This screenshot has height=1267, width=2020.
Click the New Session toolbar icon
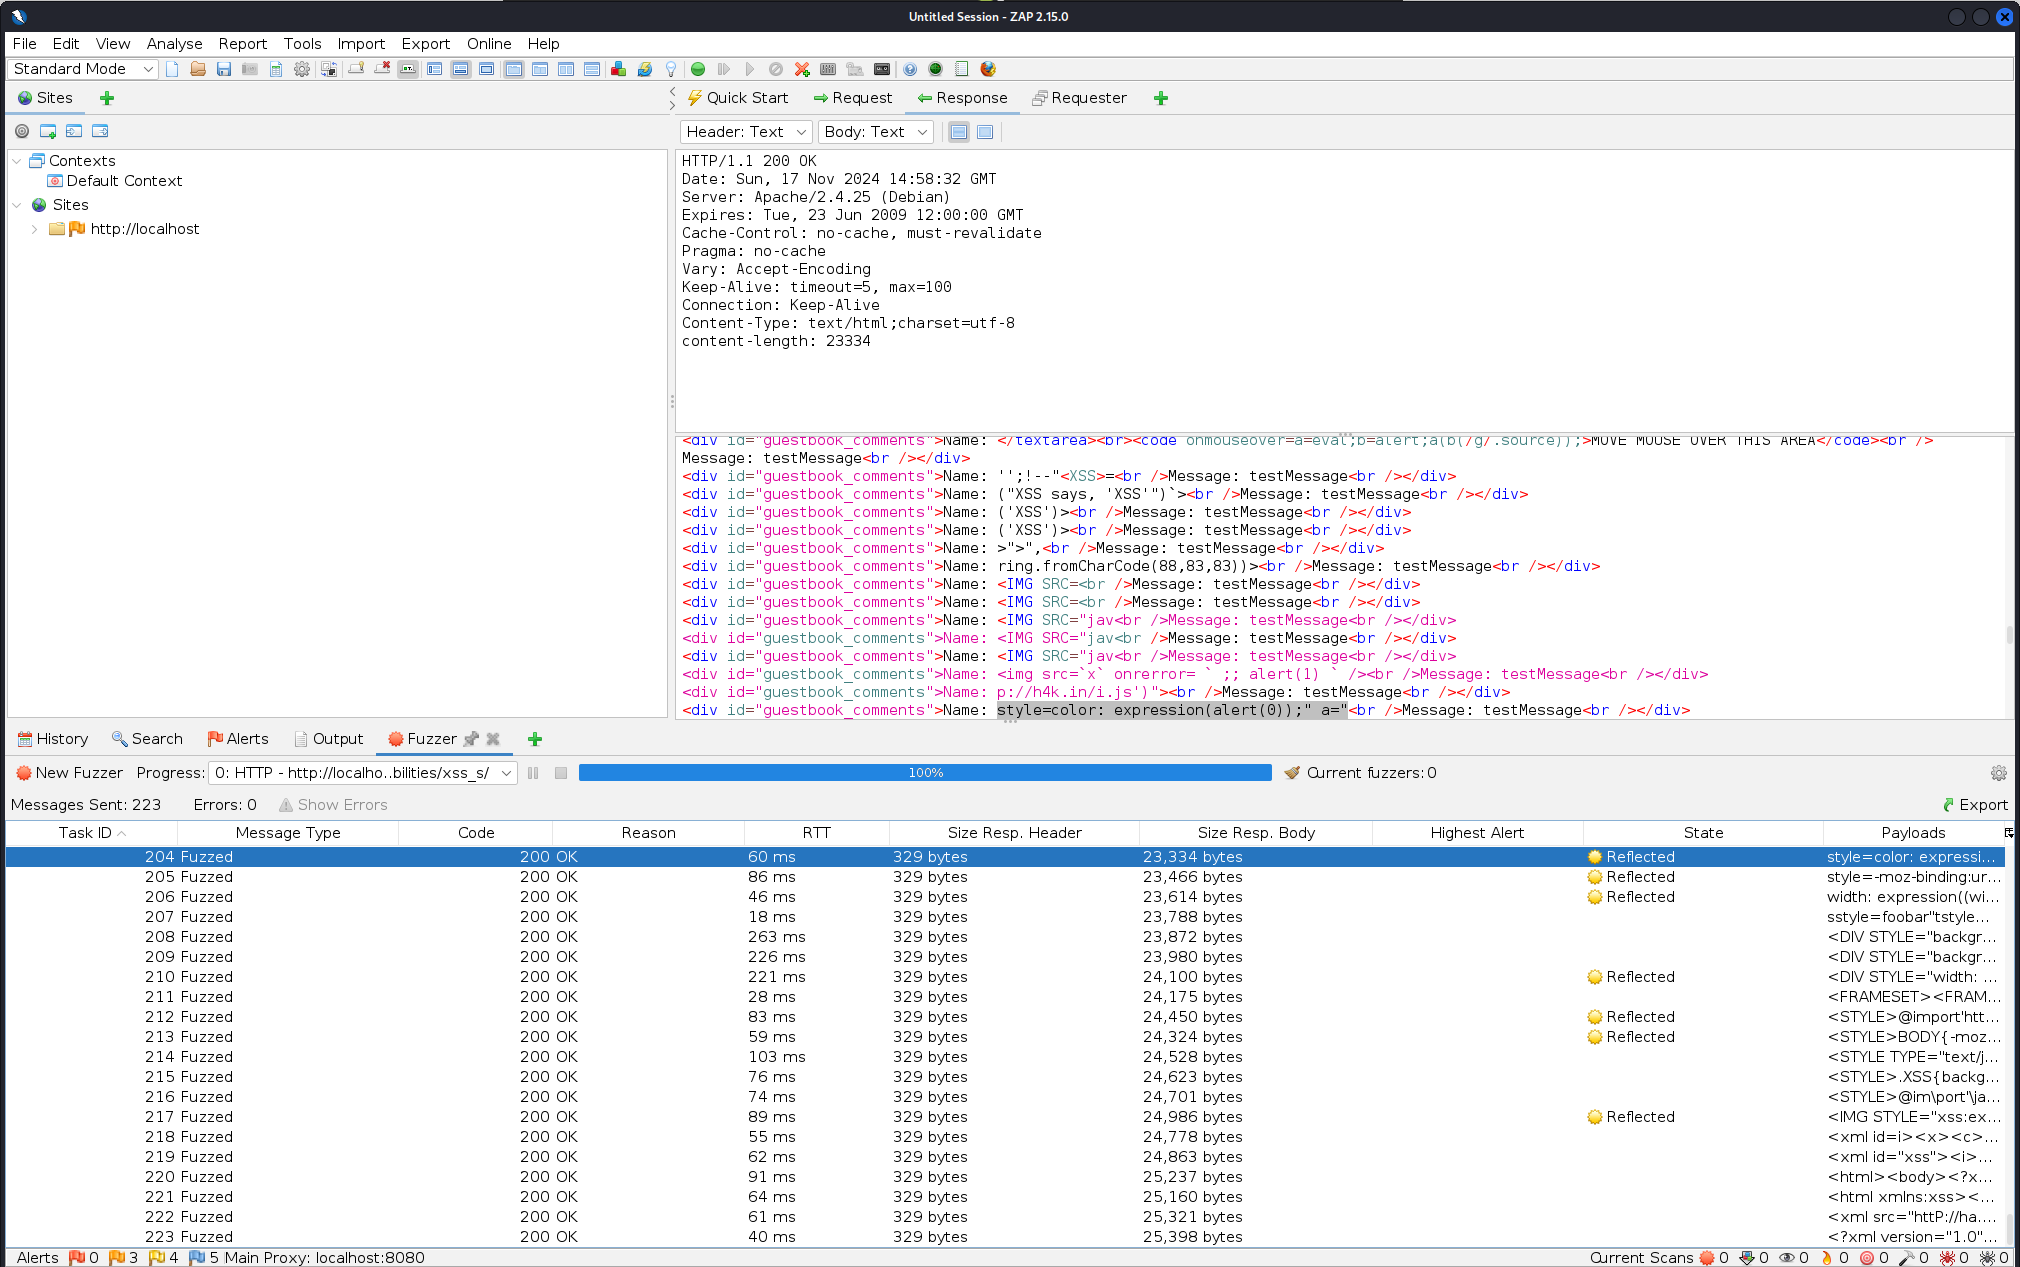172,69
